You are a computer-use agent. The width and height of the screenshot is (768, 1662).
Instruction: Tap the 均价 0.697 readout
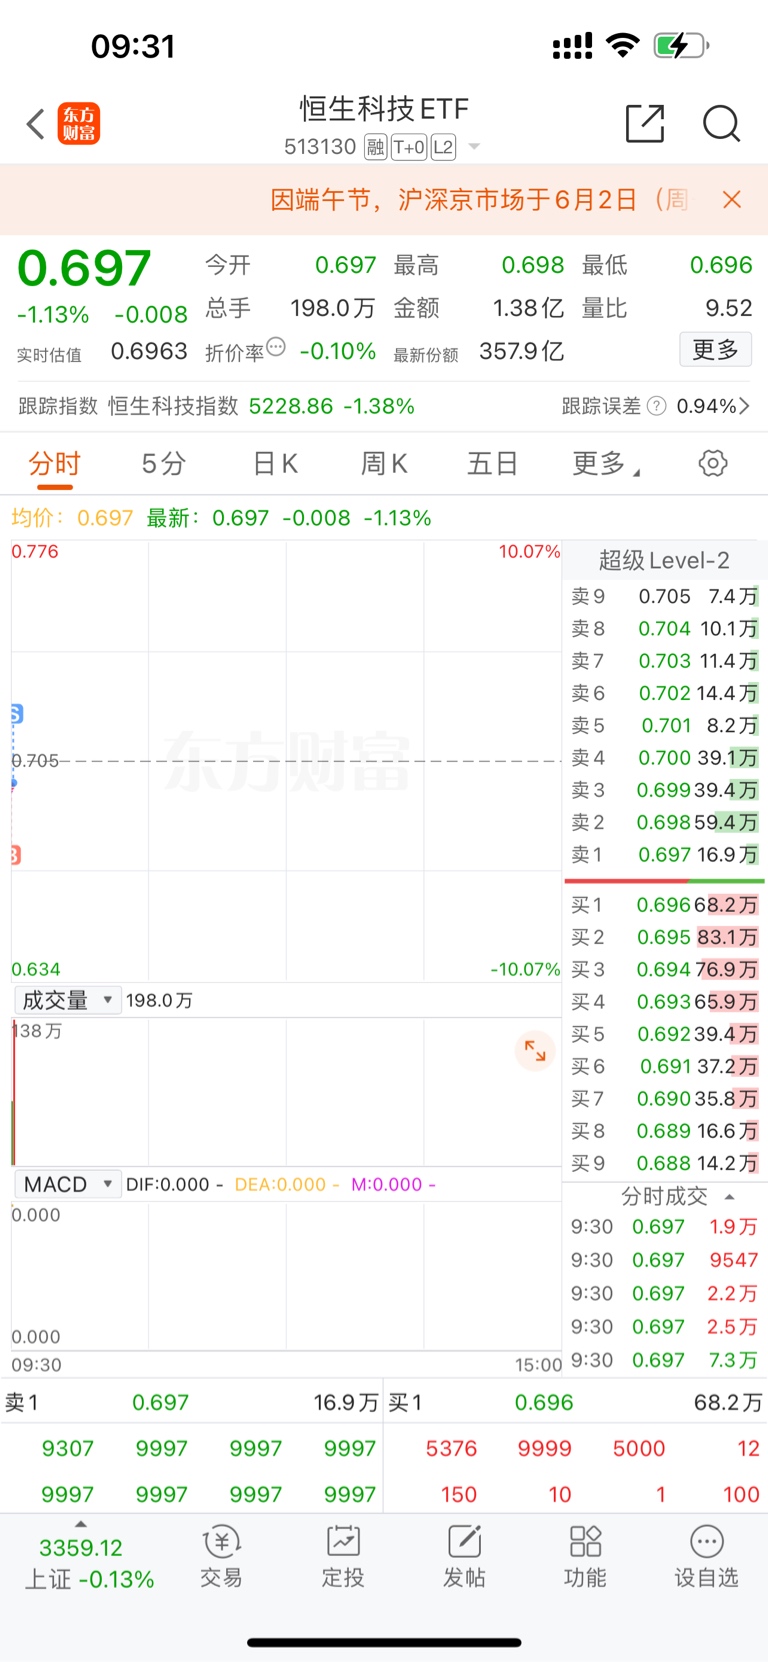tap(72, 518)
